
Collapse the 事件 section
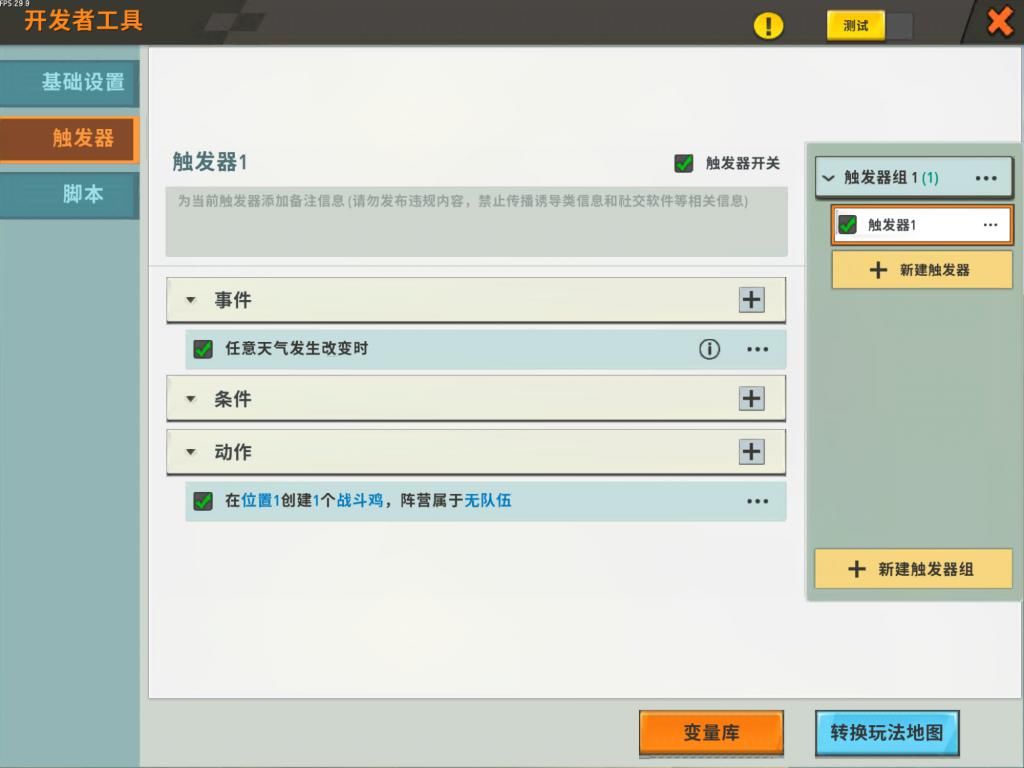190,299
